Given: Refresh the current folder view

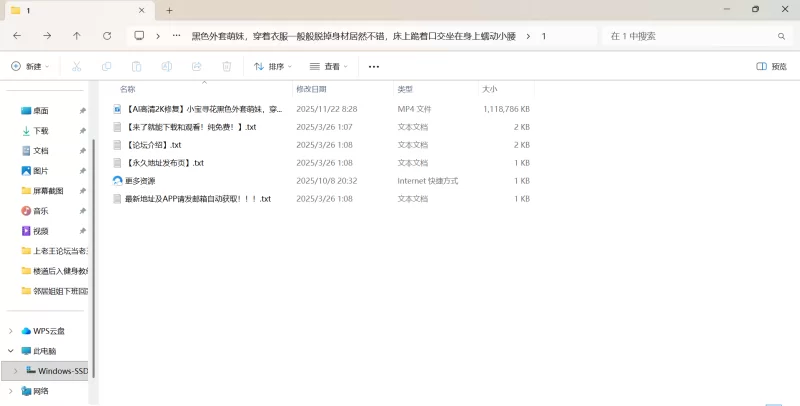Looking at the screenshot, I should pos(107,36).
